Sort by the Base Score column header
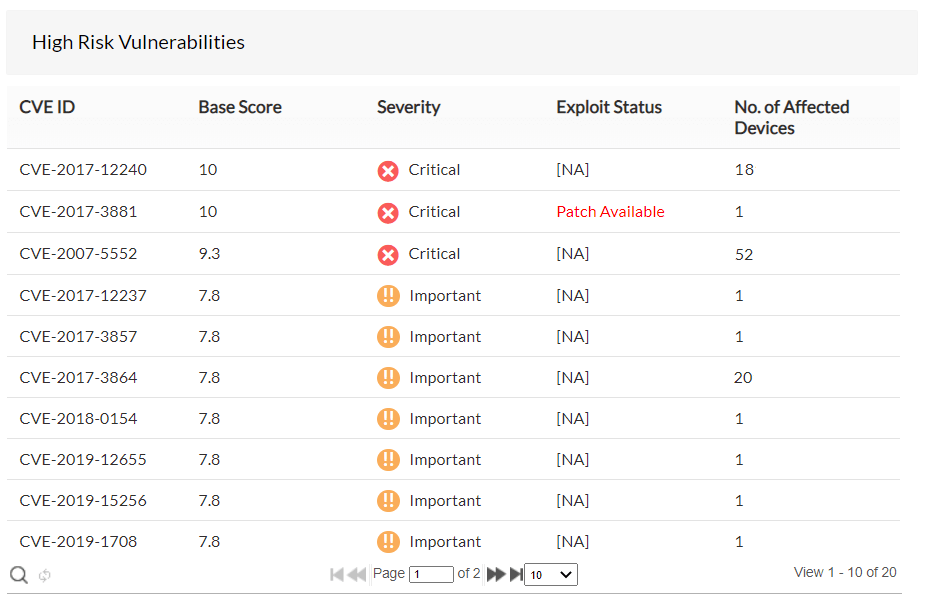 click(239, 107)
